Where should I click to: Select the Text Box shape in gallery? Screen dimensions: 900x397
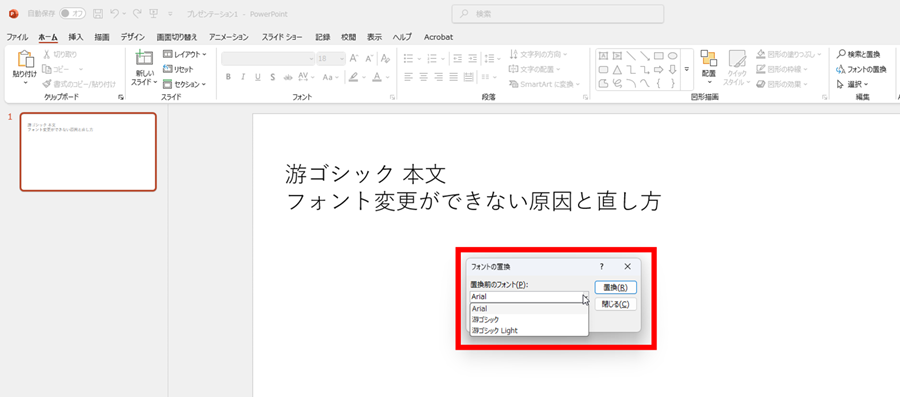[x=604, y=56]
